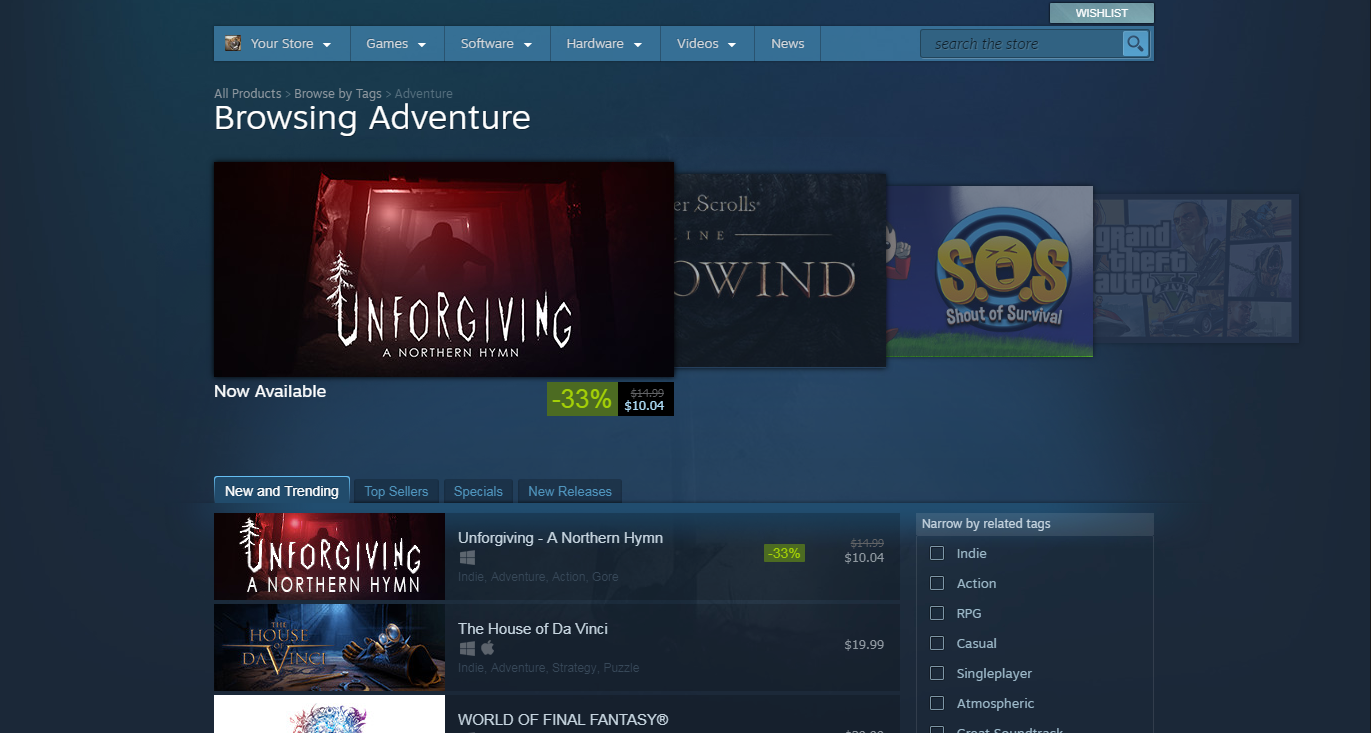This screenshot has width=1371, height=733.
Task: Tick the RPG tag checkbox
Action: (937, 613)
